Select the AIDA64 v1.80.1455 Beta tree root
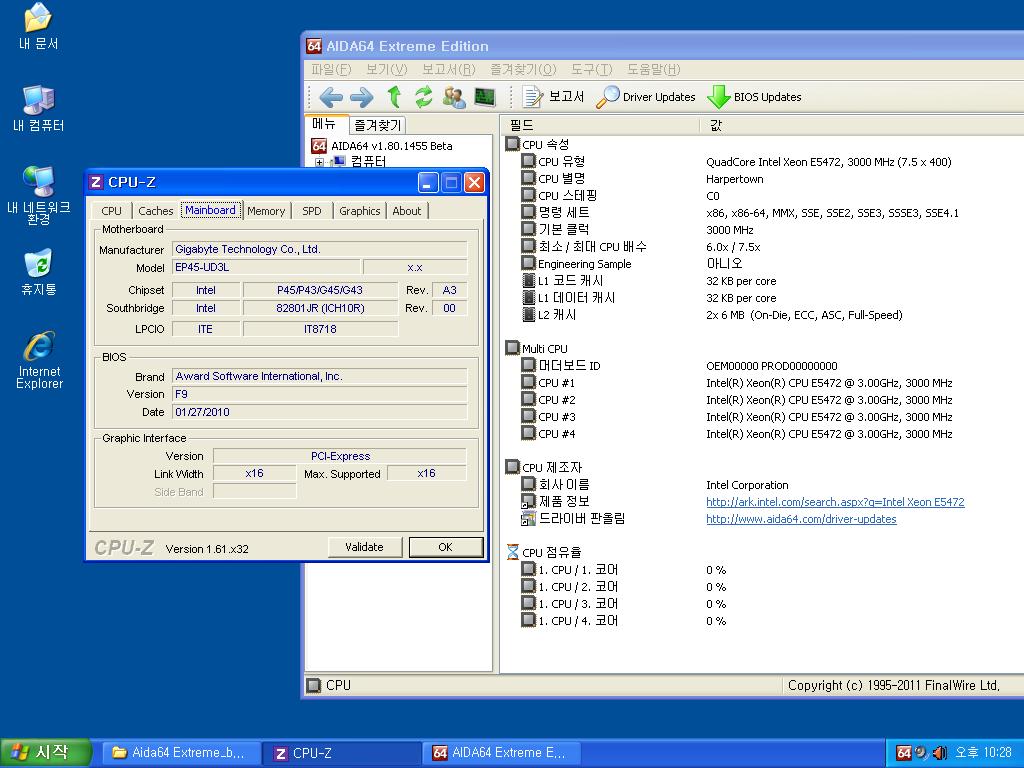Image resolution: width=1024 pixels, height=768 pixels. (382, 146)
